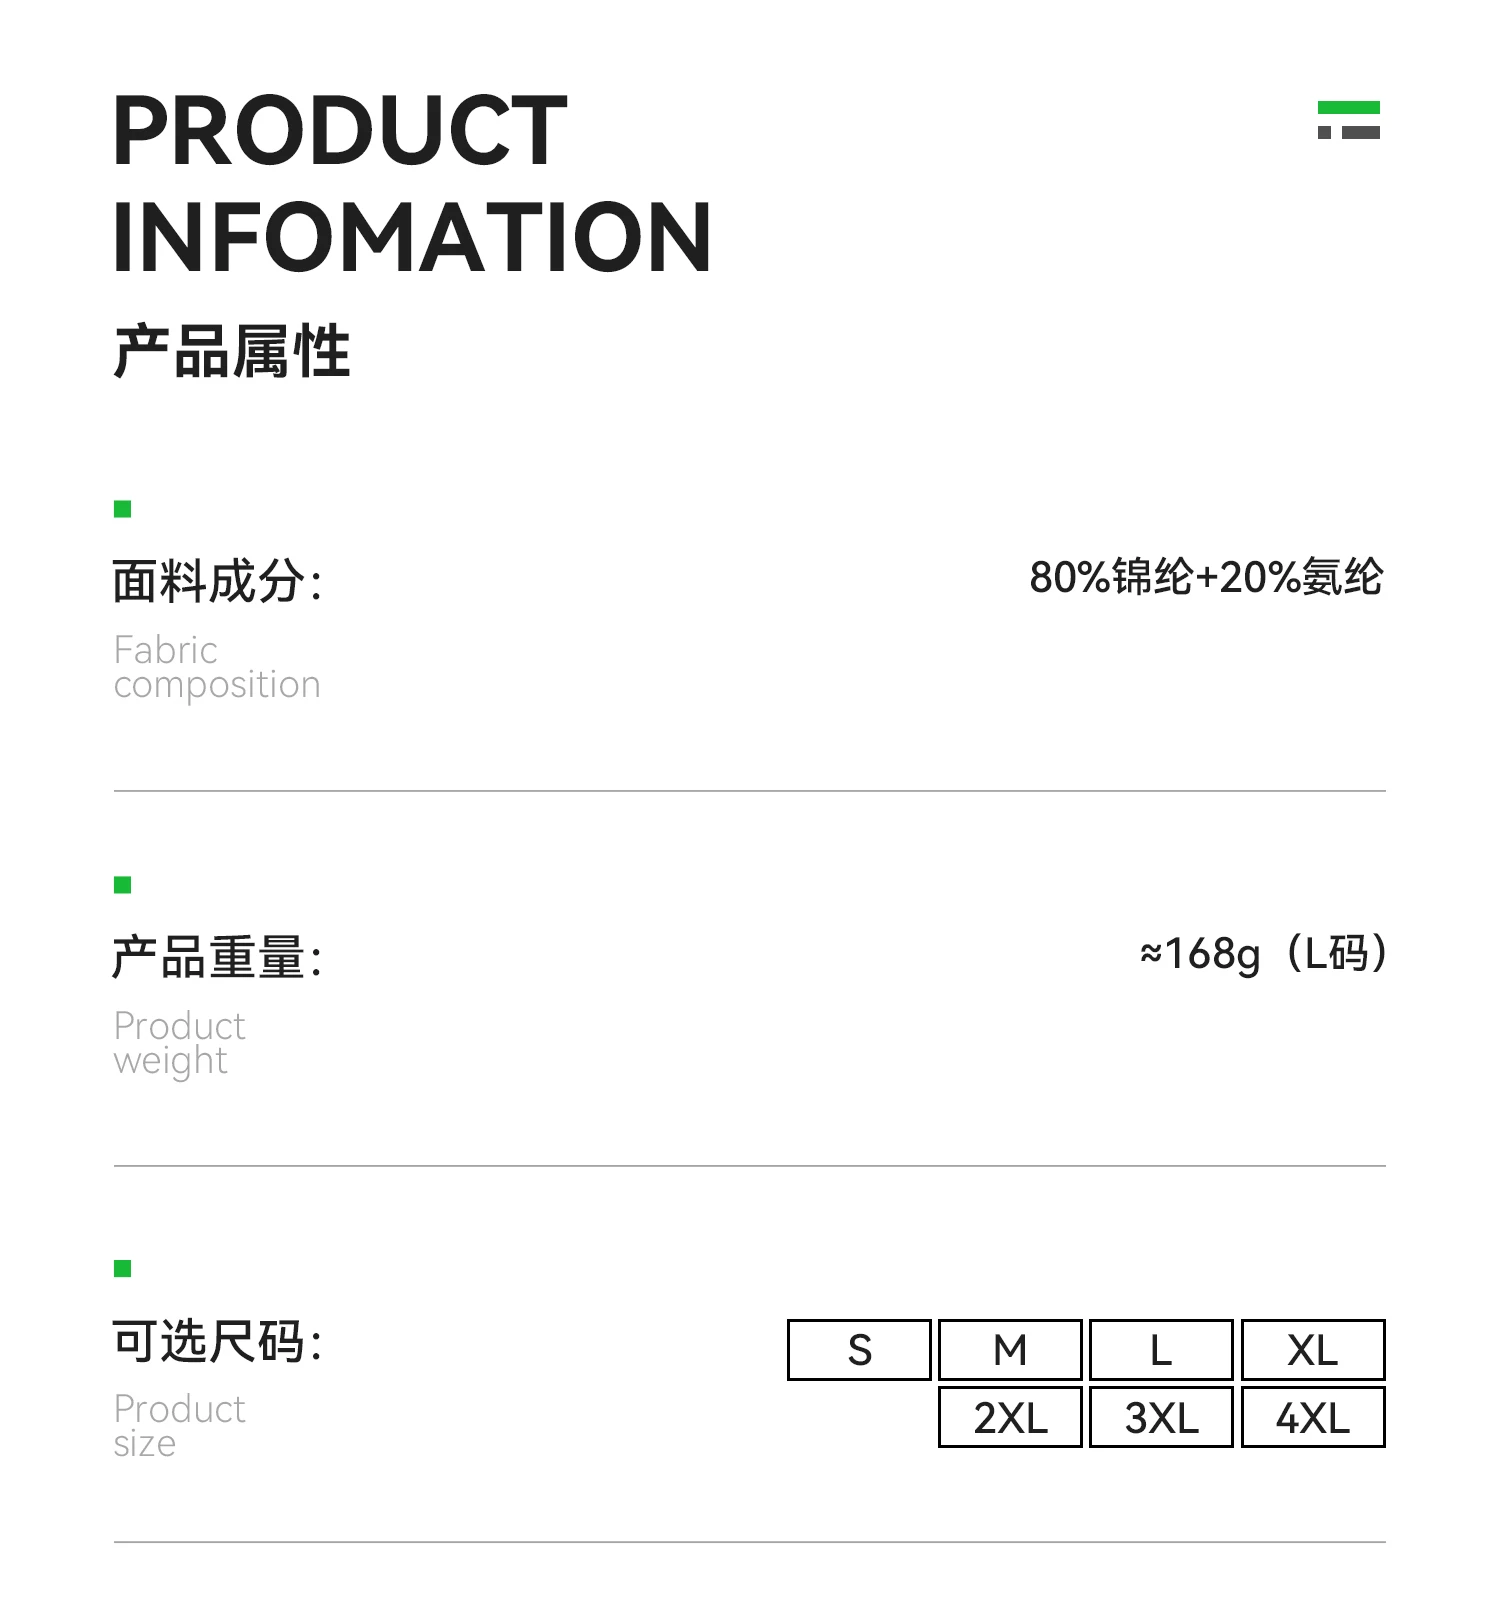Click the green and gray bars icon

[x=1348, y=120]
